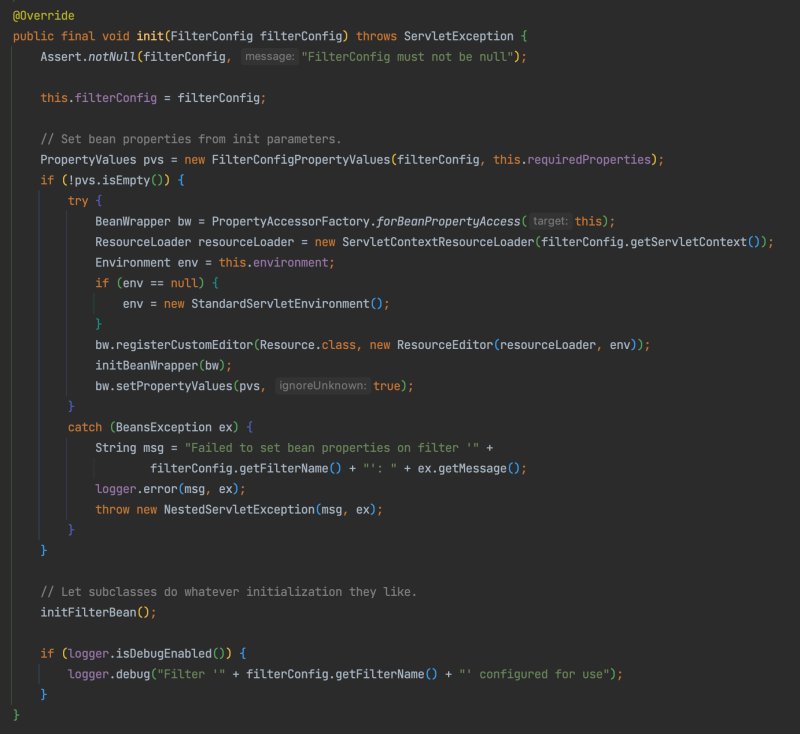Click the 'throw' keyword
This screenshot has width=800, height=734.
point(112,510)
